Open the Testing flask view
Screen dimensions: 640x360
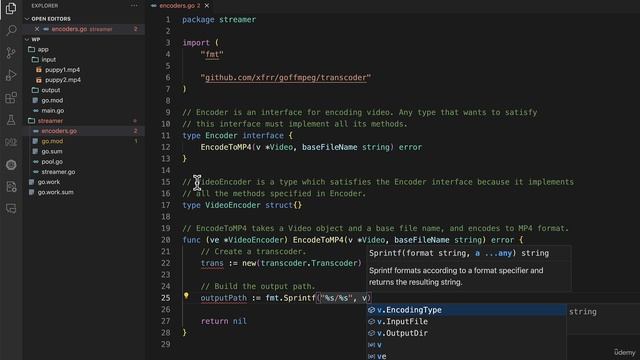(x=11, y=120)
